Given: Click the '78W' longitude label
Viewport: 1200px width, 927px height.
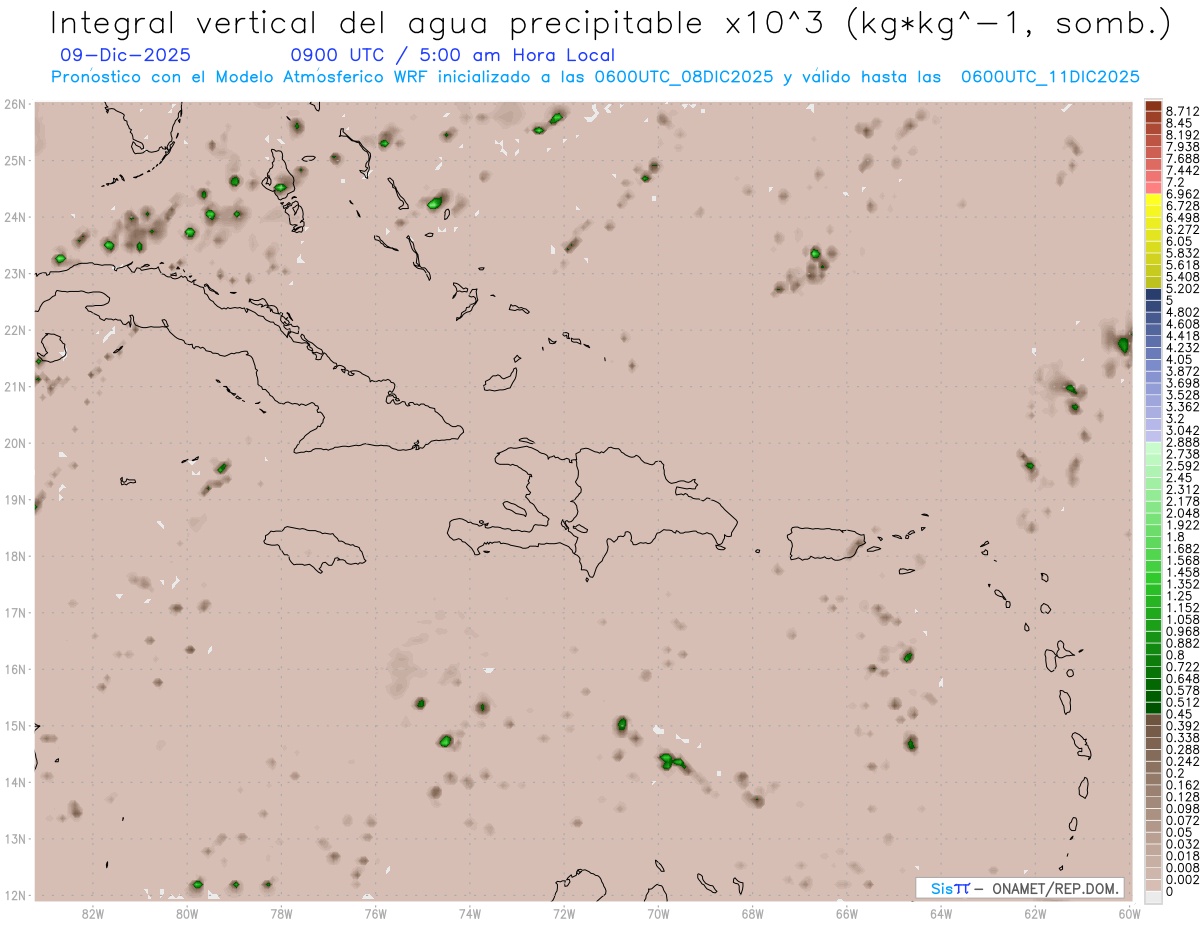Looking at the screenshot, I should [x=281, y=912].
